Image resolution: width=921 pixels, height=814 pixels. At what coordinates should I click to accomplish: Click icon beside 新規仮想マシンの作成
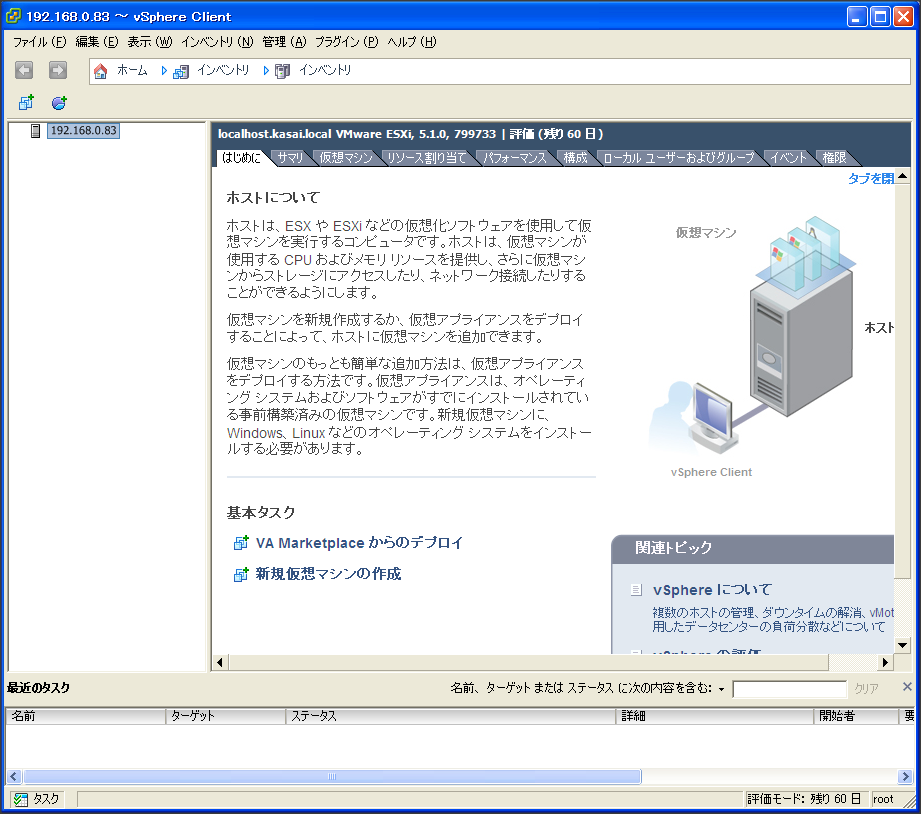tap(241, 574)
